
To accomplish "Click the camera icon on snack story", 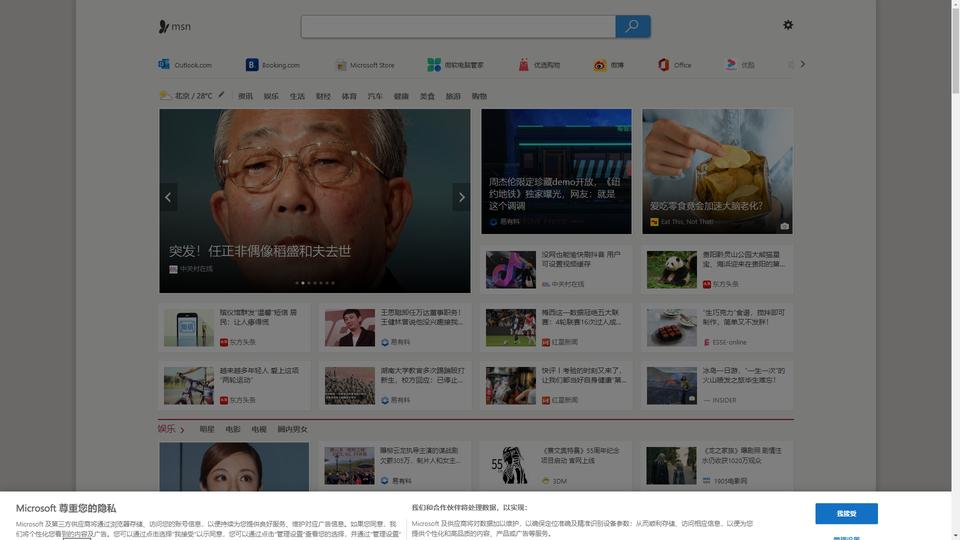I will point(784,226).
